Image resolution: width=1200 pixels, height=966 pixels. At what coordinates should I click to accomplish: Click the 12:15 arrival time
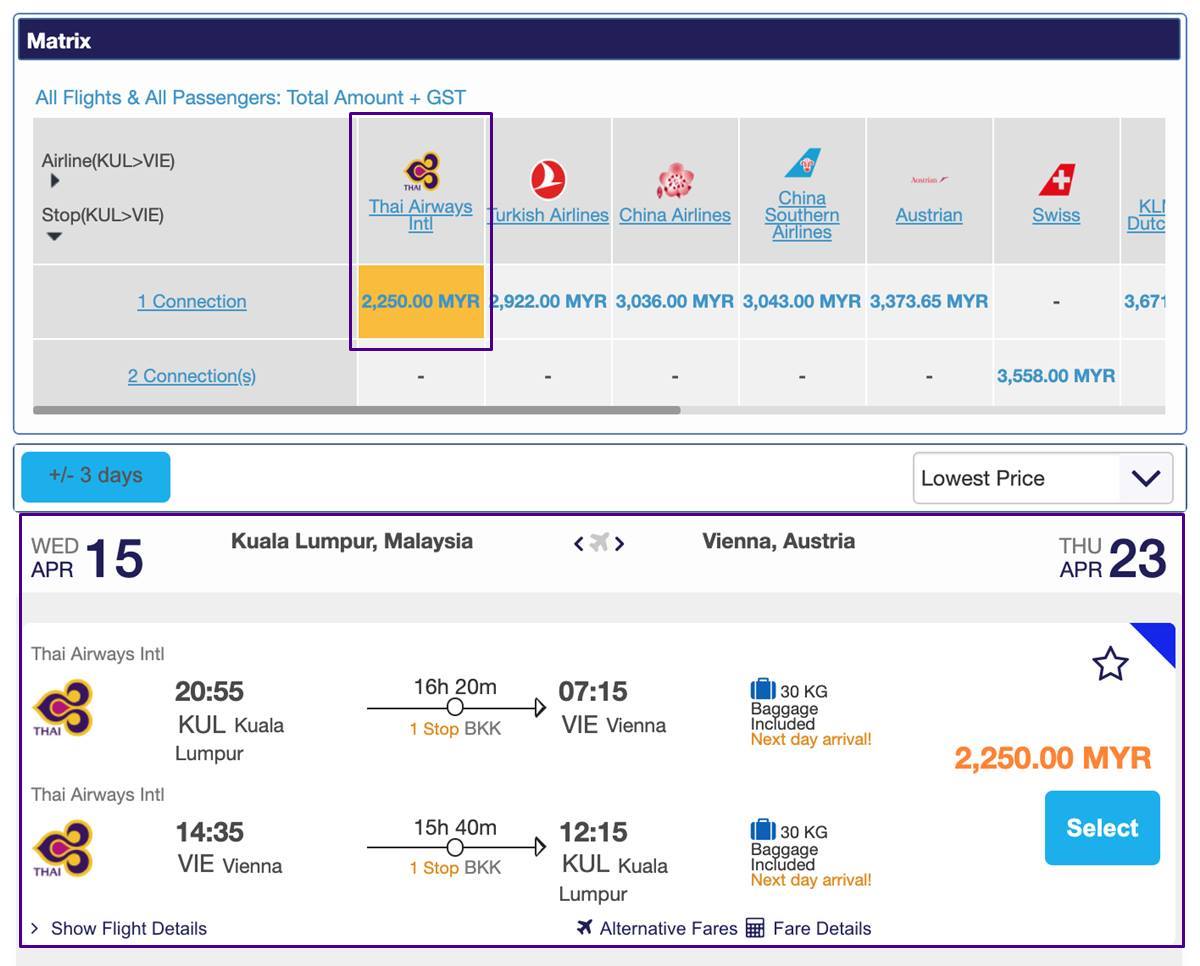tap(593, 832)
